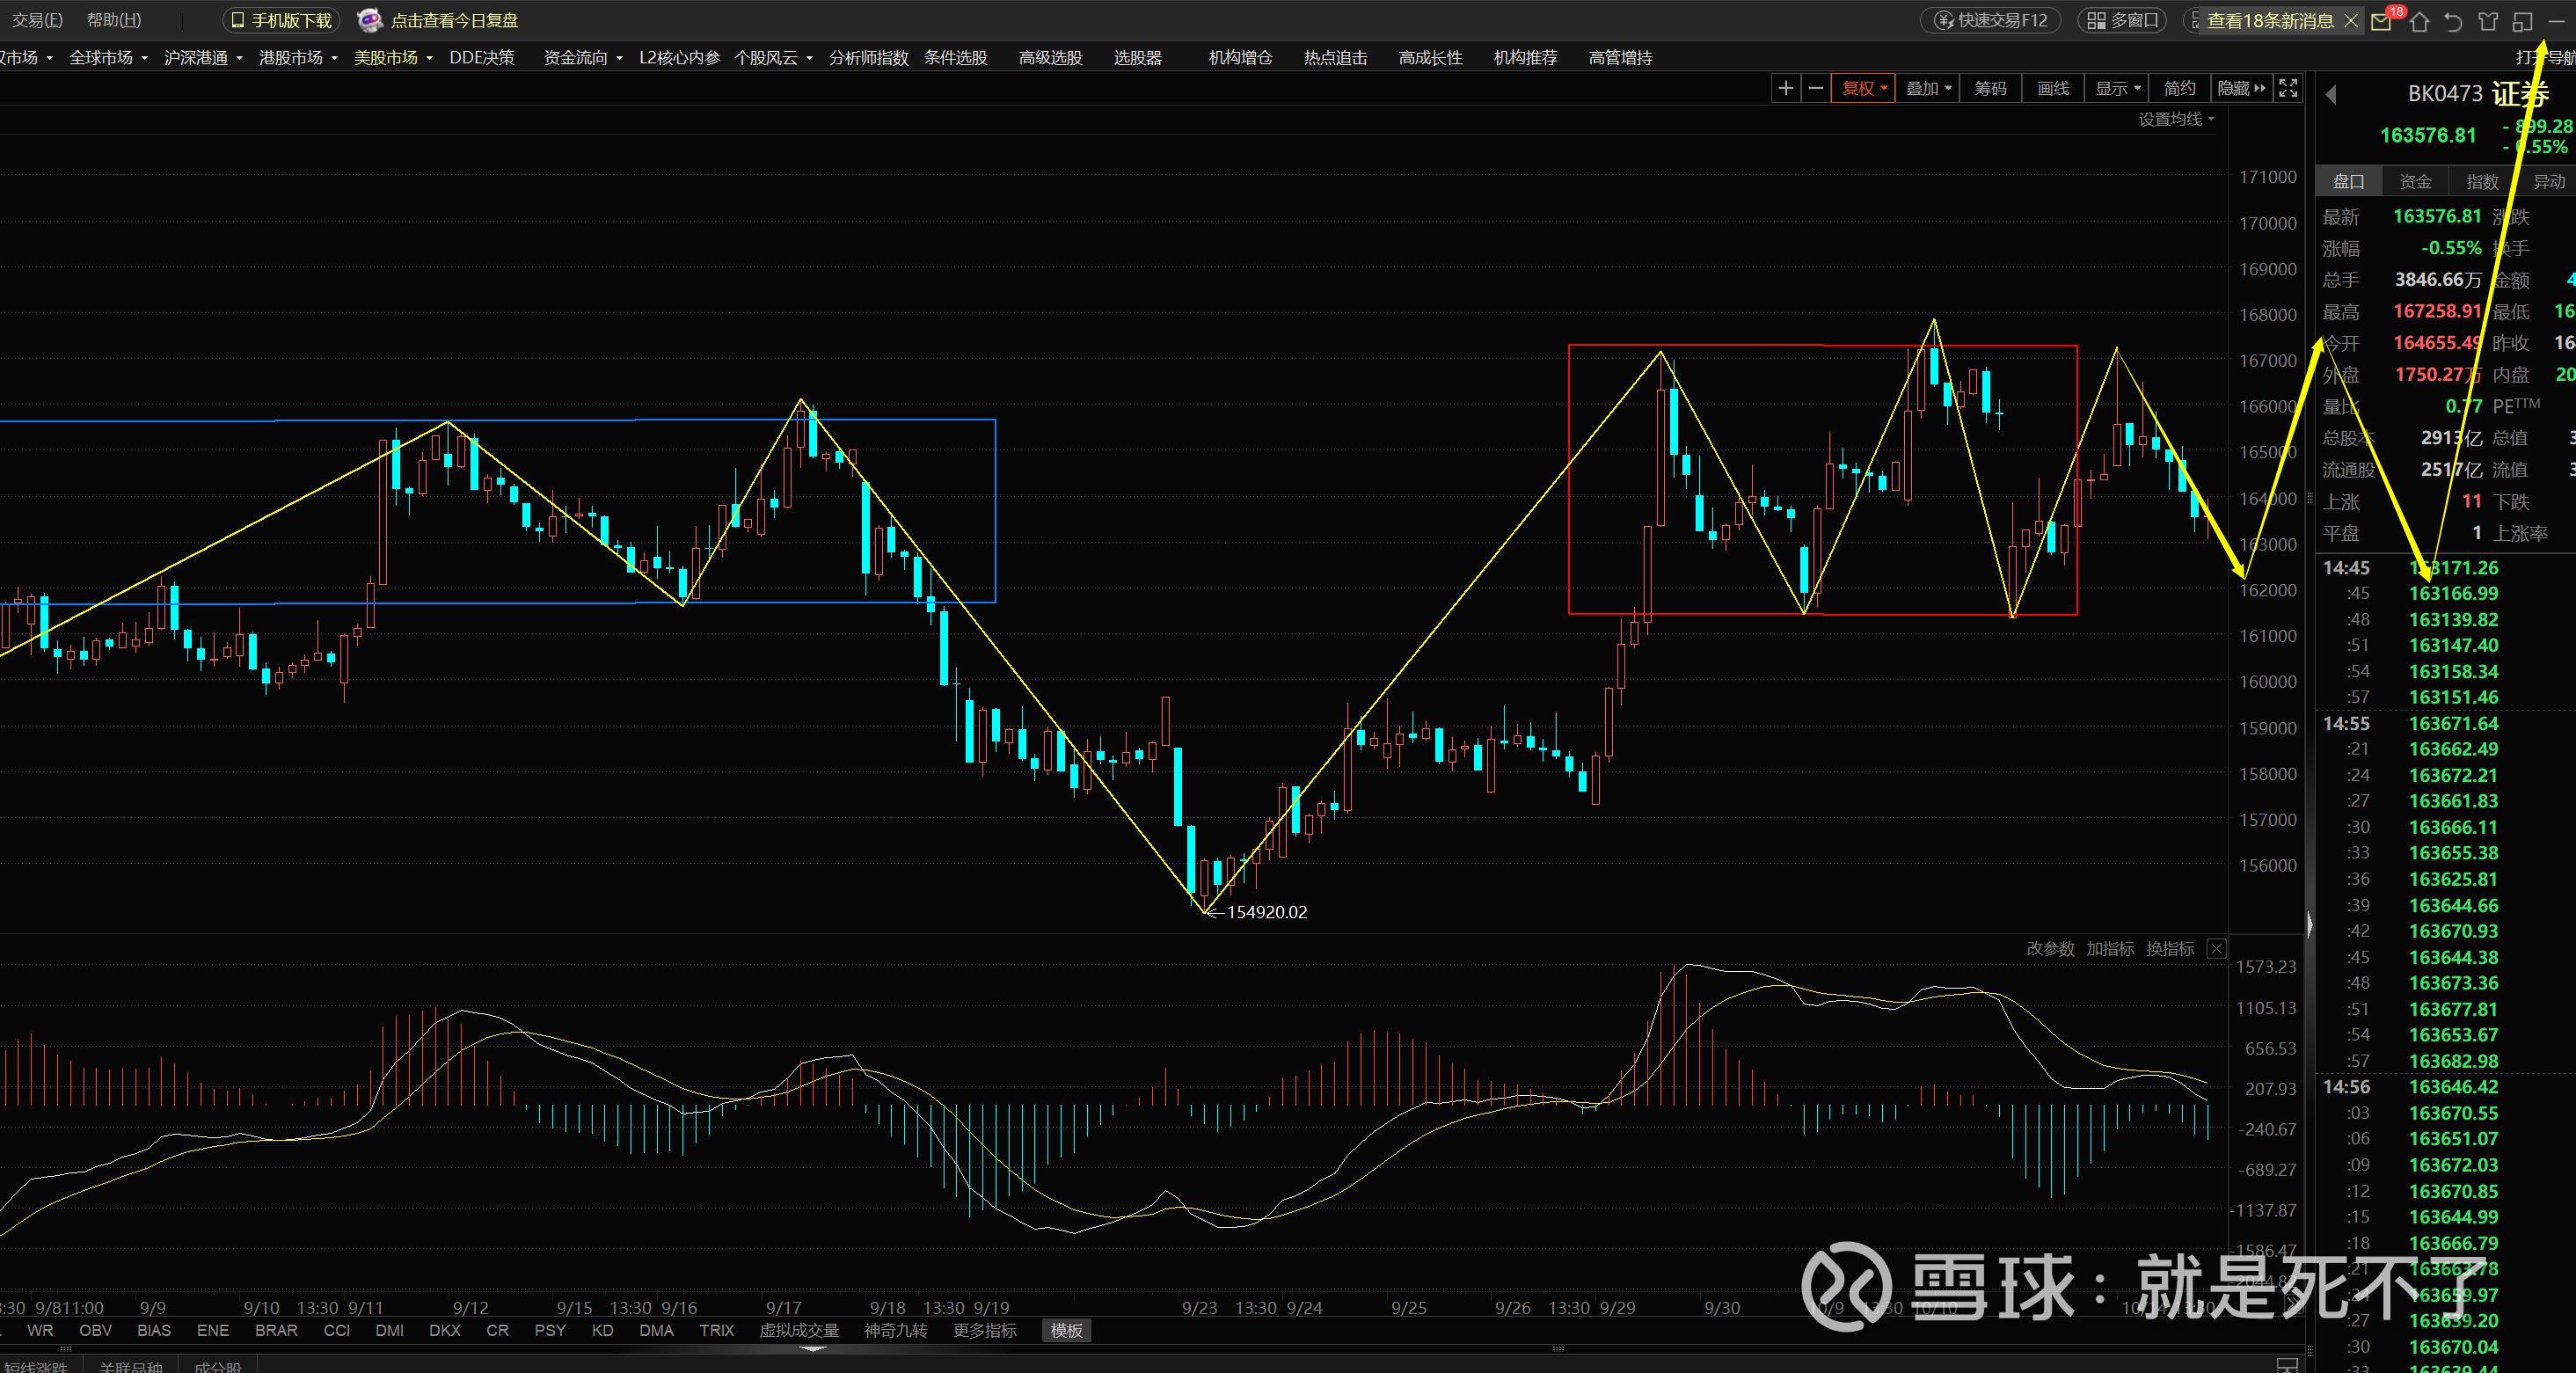
Task: Click the zoom-out minus chart button
Action: pos(1816,89)
